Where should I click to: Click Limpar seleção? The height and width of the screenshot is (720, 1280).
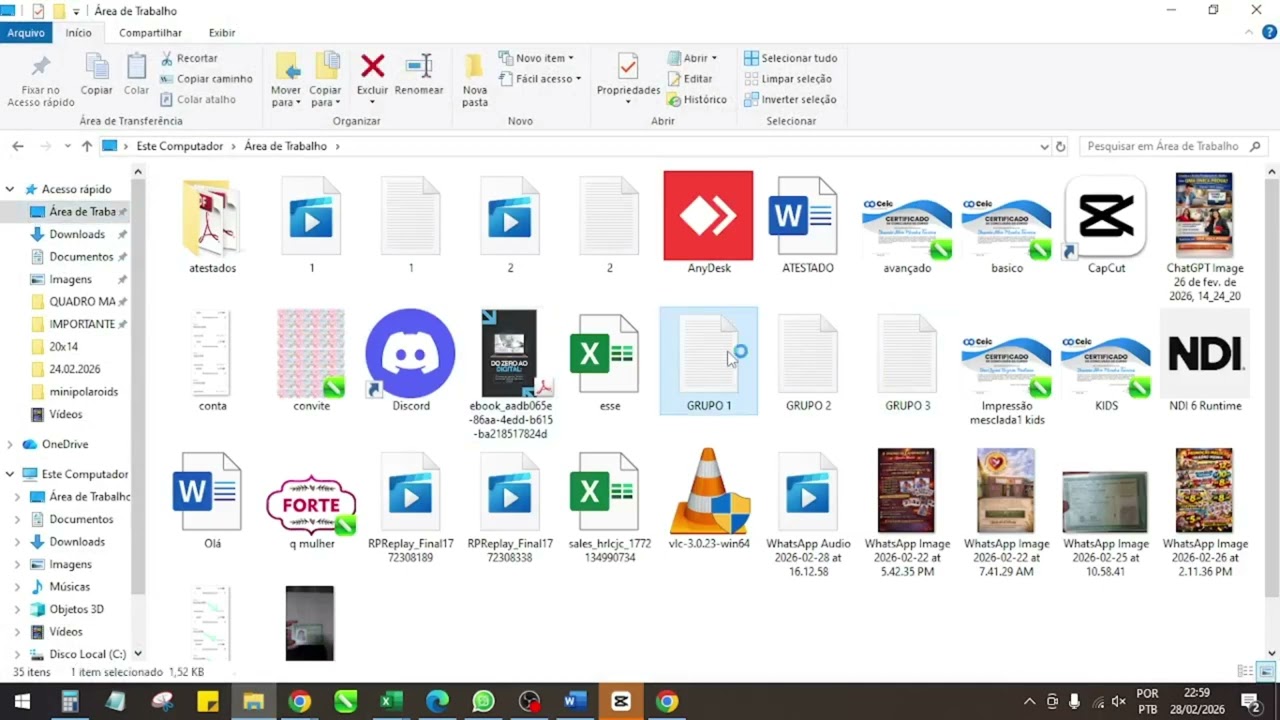[x=787, y=79]
